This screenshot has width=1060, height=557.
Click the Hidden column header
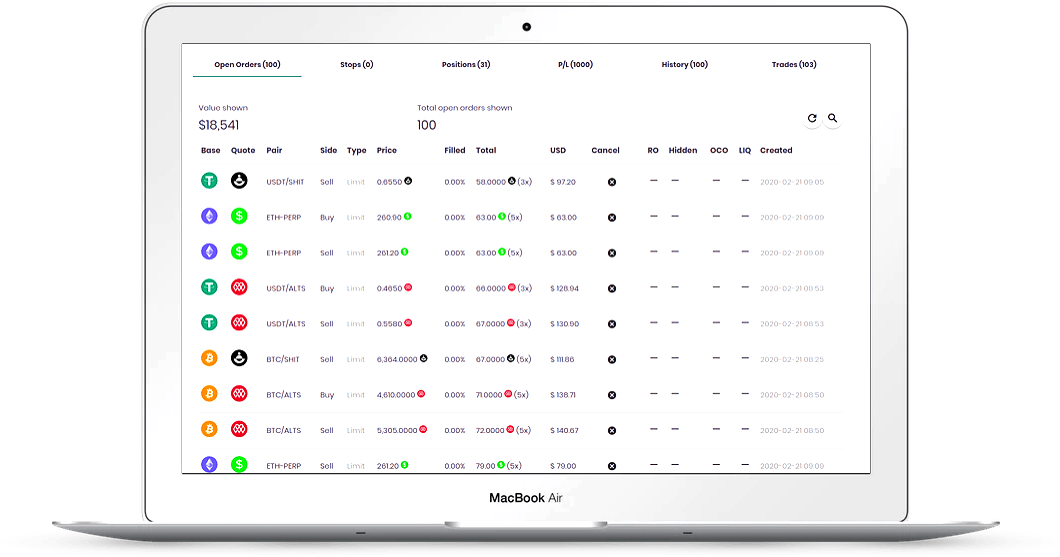pos(683,151)
